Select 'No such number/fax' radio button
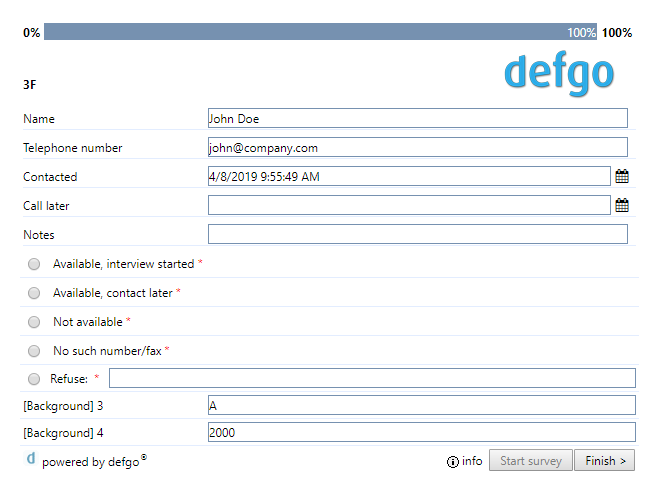The height and width of the screenshot is (494, 650). point(34,351)
